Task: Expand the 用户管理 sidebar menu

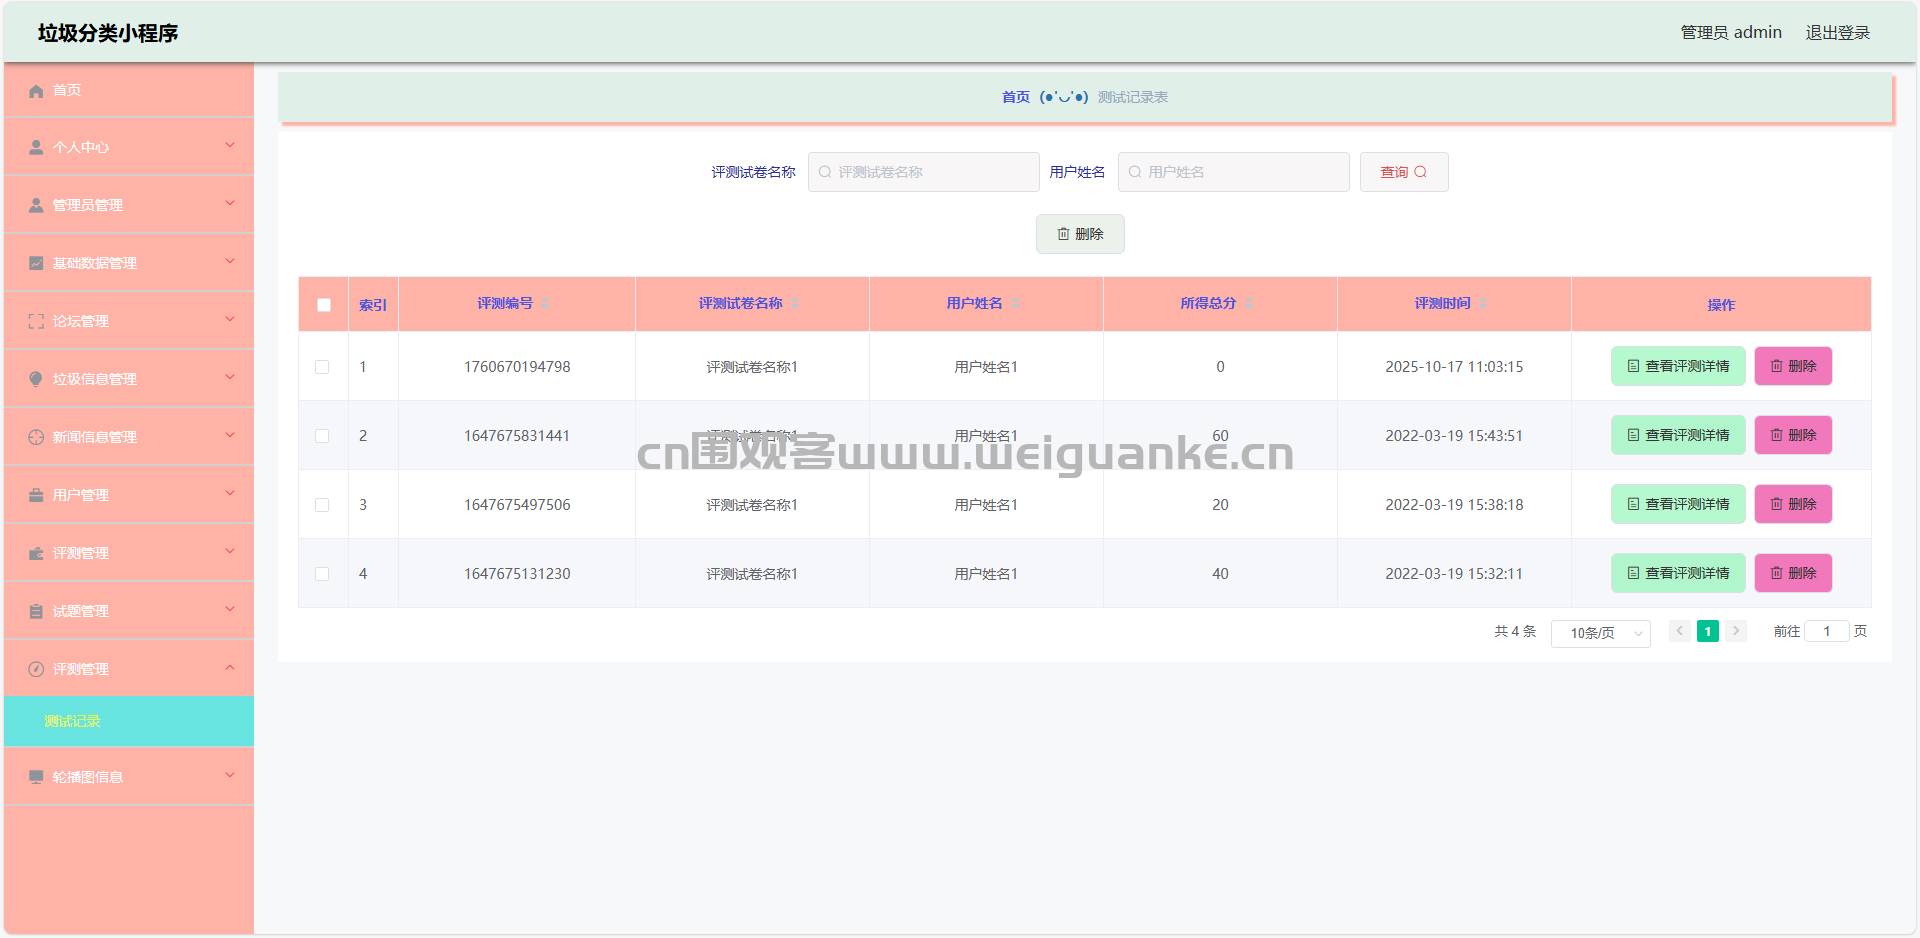Action: coord(128,495)
